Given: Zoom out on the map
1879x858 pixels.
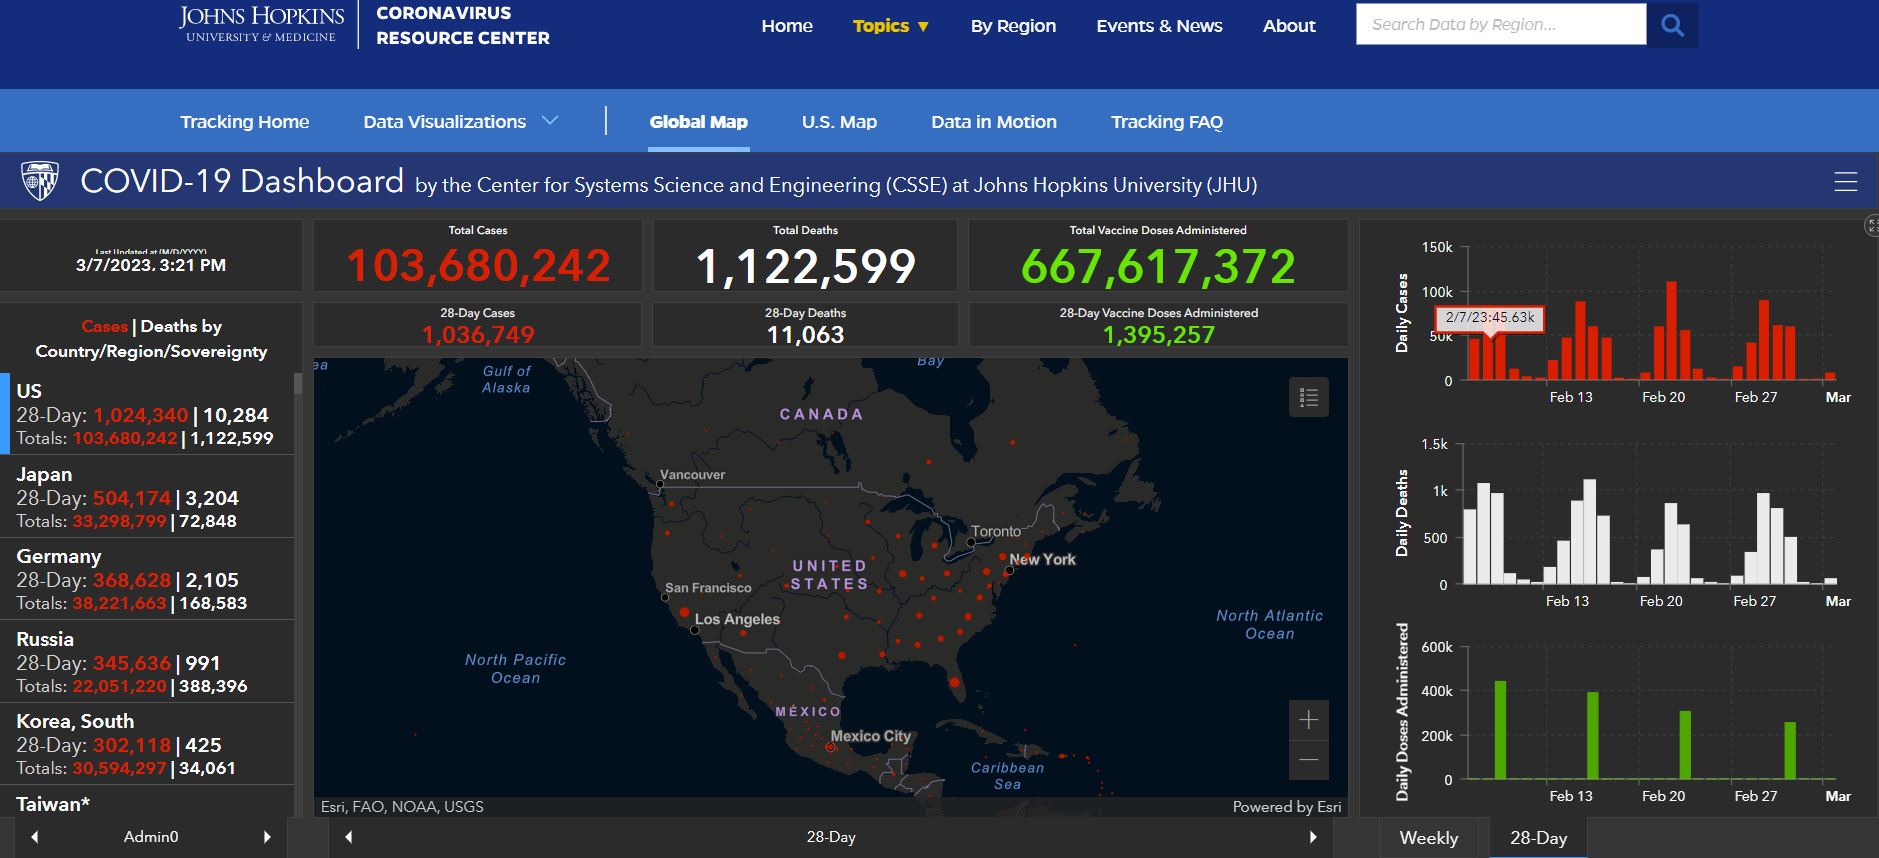Looking at the screenshot, I should (x=1308, y=760).
